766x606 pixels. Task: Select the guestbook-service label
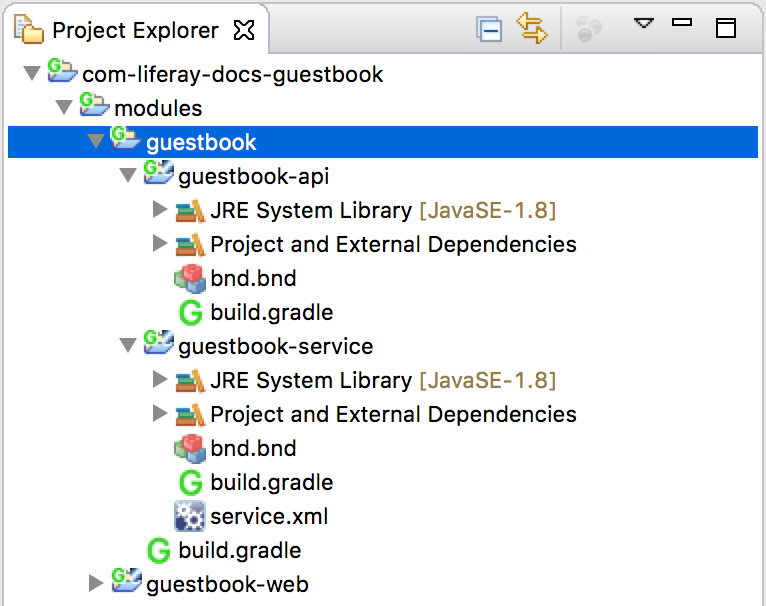click(276, 346)
